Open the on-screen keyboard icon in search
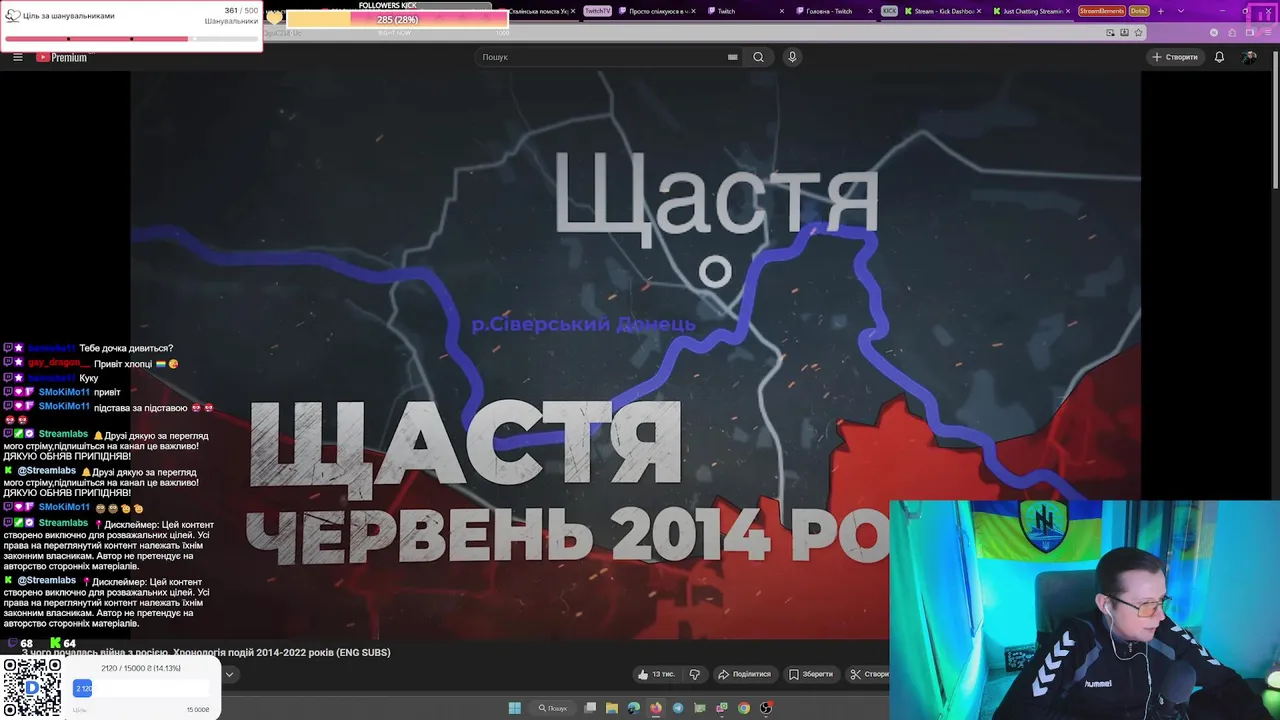This screenshot has width=1280, height=720. (x=733, y=57)
